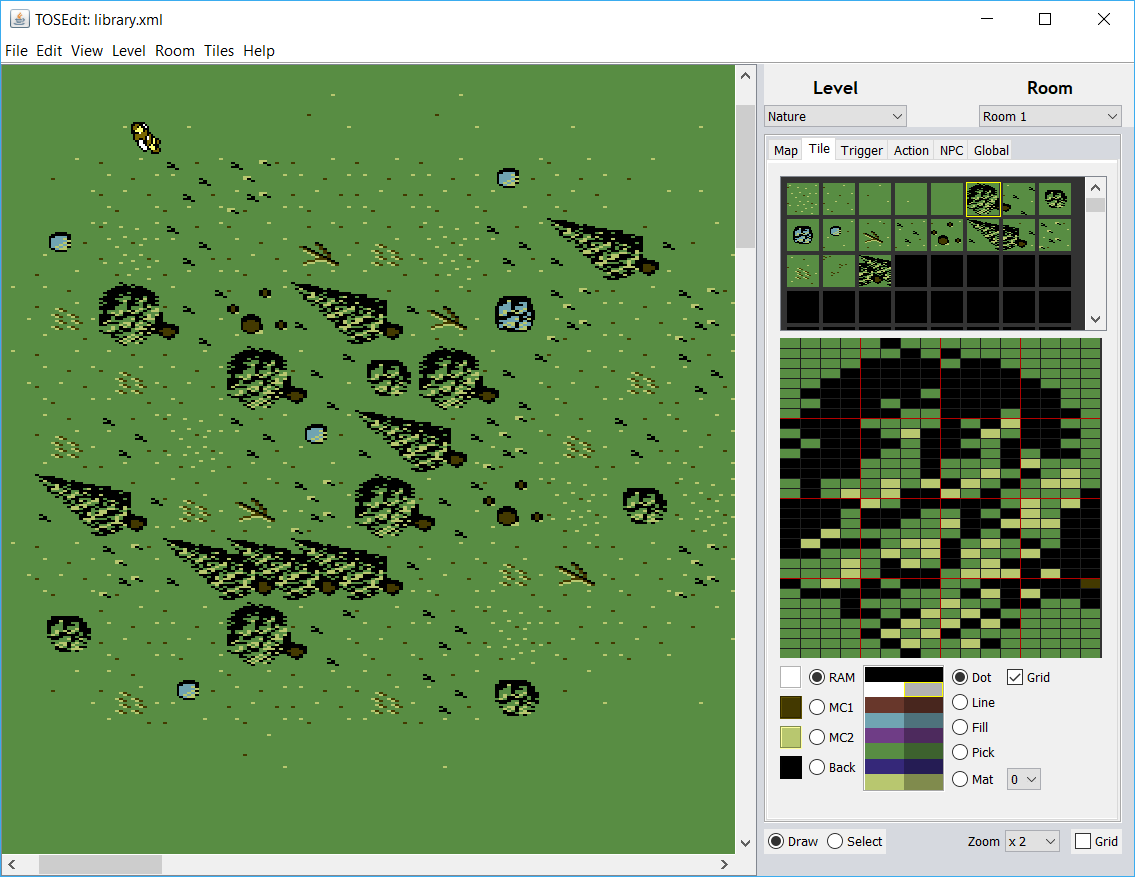Switch to the Action tab
The width and height of the screenshot is (1135, 877).
pos(911,150)
